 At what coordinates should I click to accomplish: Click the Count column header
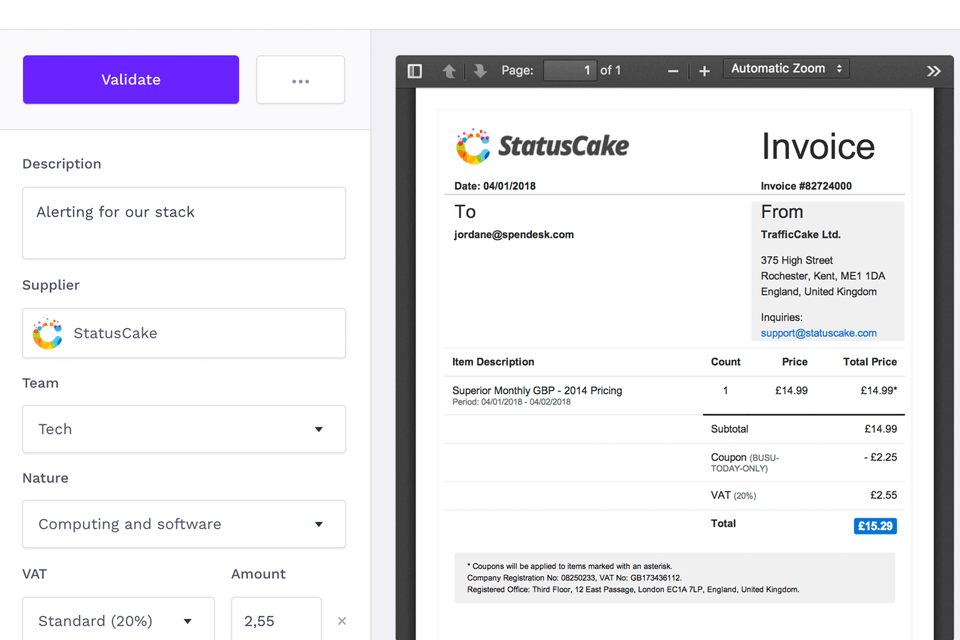pos(726,362)
